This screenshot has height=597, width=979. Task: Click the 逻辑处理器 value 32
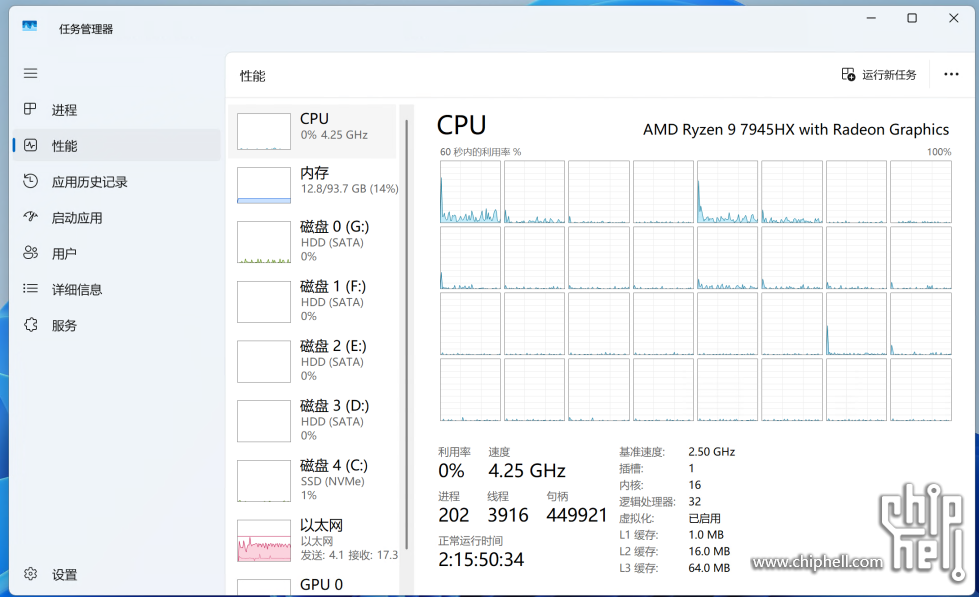[x=694, y=501]
